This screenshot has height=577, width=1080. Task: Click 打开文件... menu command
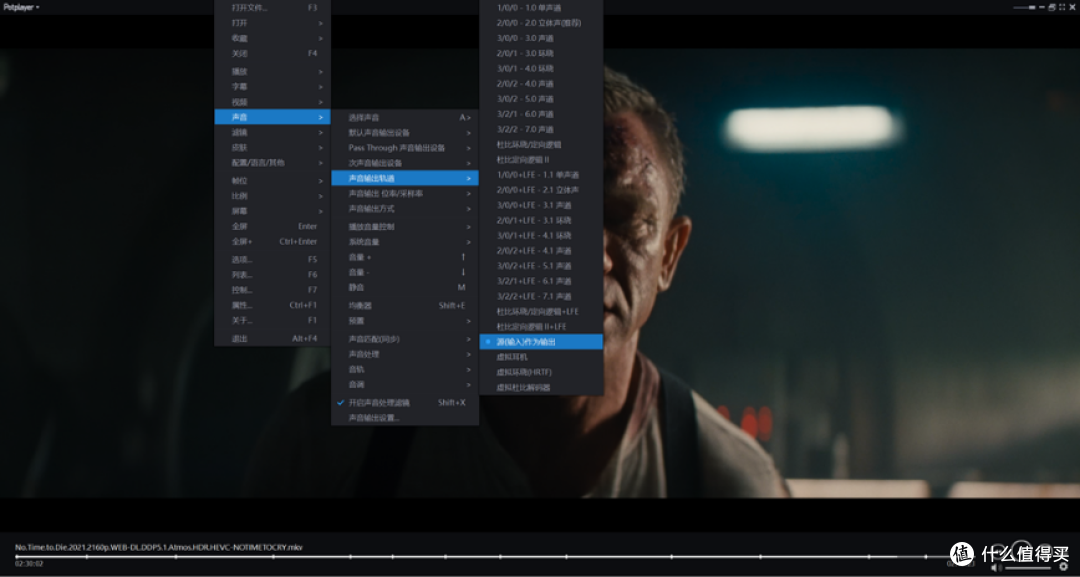tap(272, 8)
